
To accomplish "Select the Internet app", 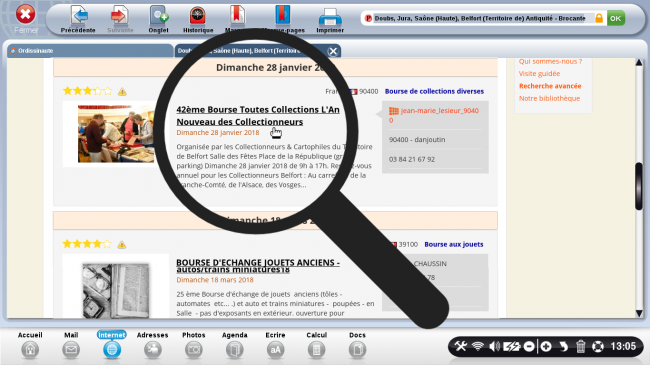I will click(x=112, y=345).
